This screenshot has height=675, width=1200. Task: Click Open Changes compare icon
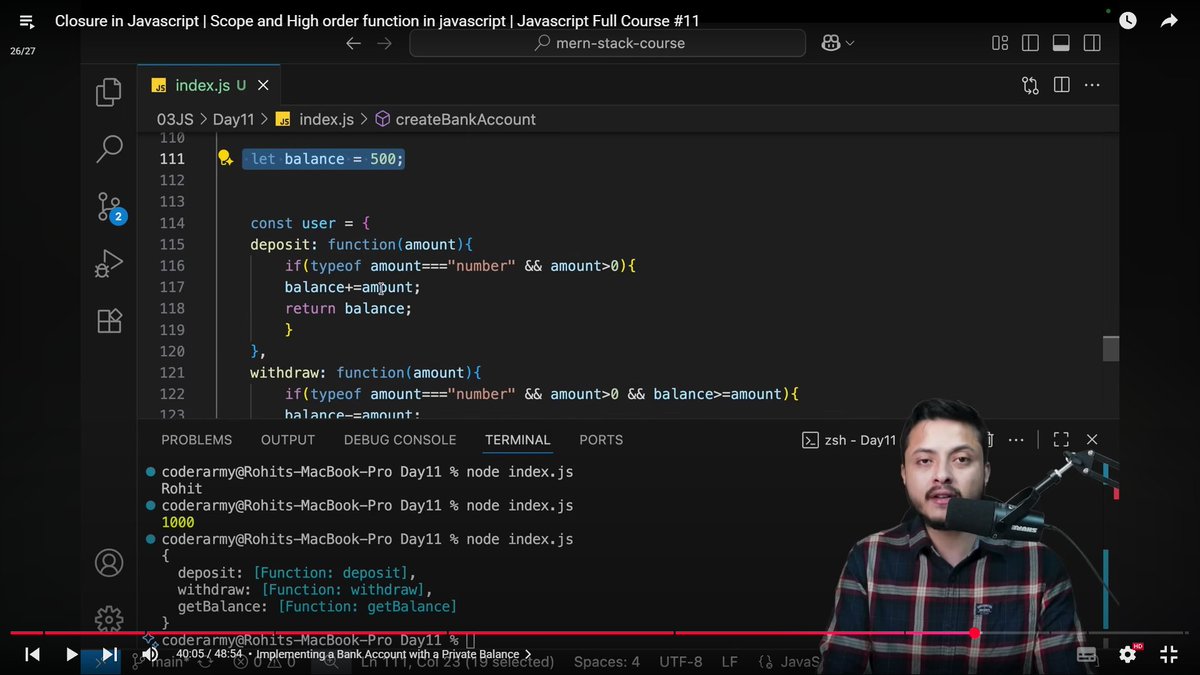[x=1030, y=85]
